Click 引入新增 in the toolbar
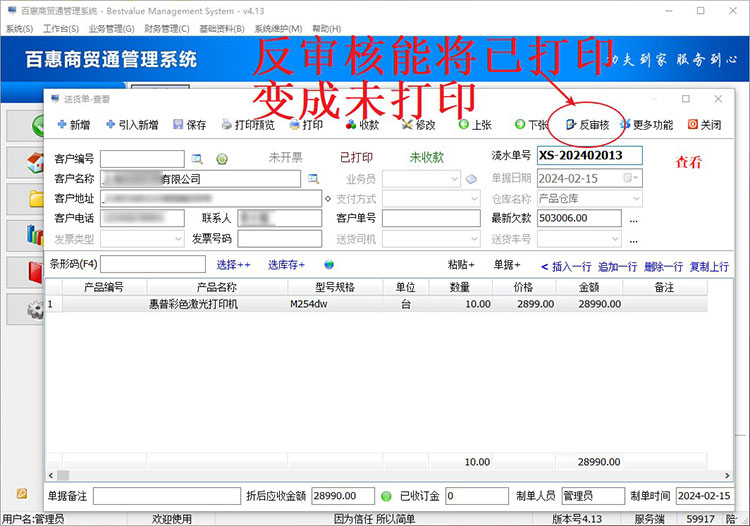Image resolution: width=750 pixels, height=526 pixels. click(132, 125)
